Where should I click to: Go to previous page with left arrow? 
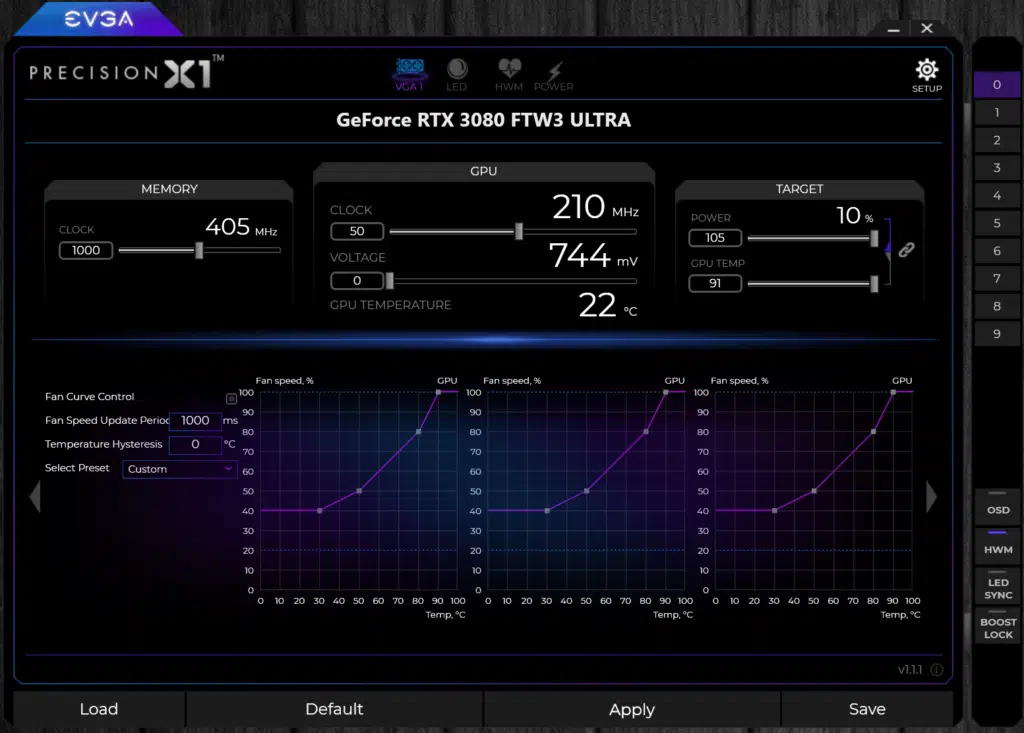click(35, 497)
